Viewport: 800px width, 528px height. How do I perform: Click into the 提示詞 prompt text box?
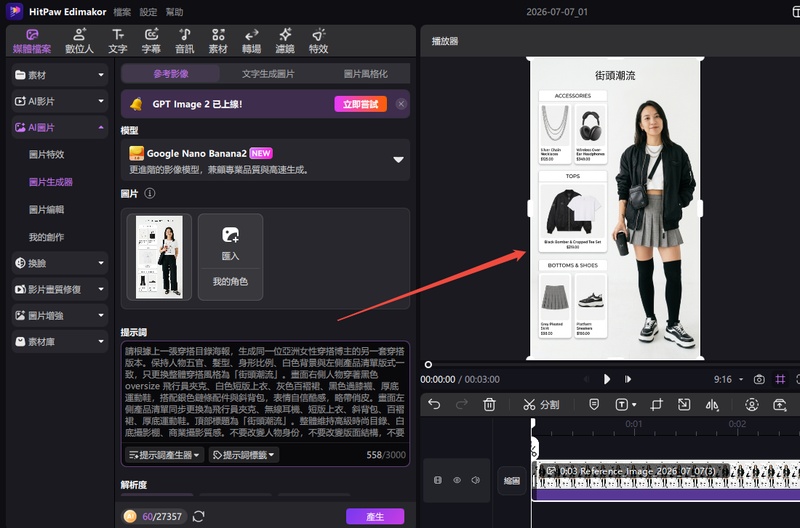tap(265, 392)
